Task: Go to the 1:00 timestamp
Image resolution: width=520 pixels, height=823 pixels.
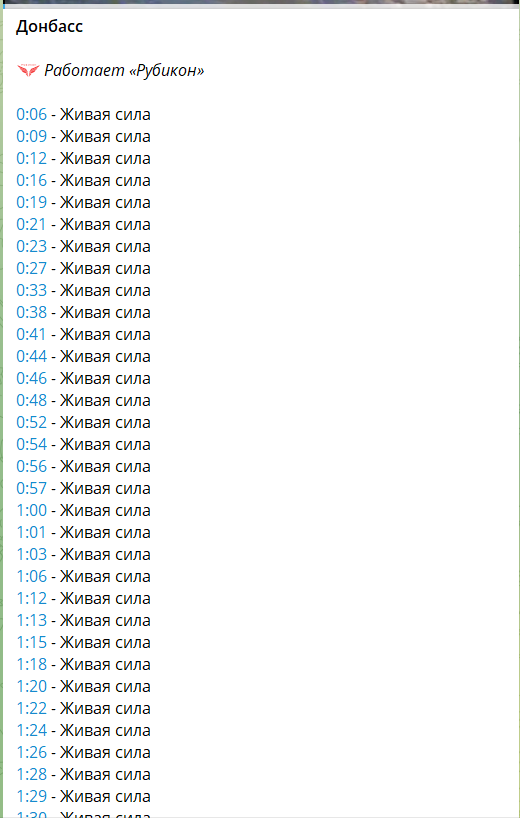Action: (x=31, y=511)
